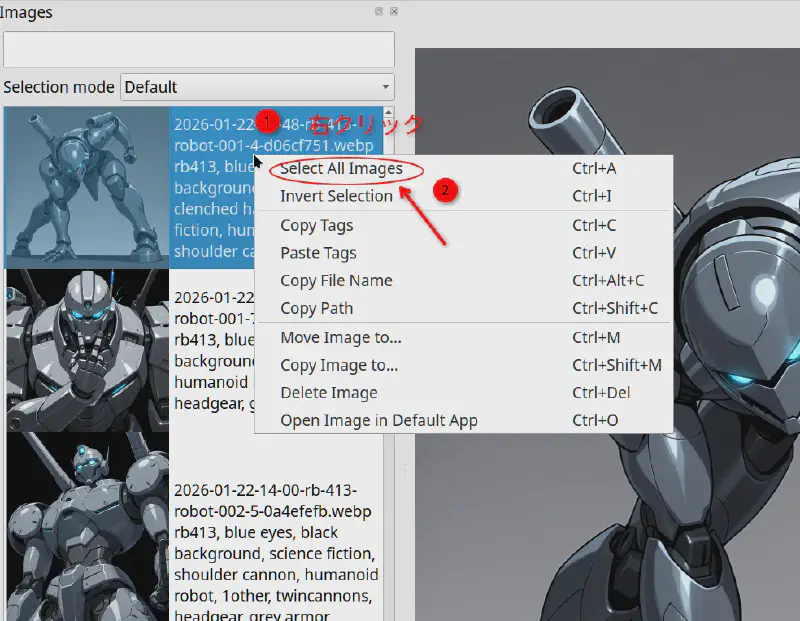The height and width of the screenshot is (621, 800).
Task: Click the image list scroll-up arrow
Action: pos(389,113)
